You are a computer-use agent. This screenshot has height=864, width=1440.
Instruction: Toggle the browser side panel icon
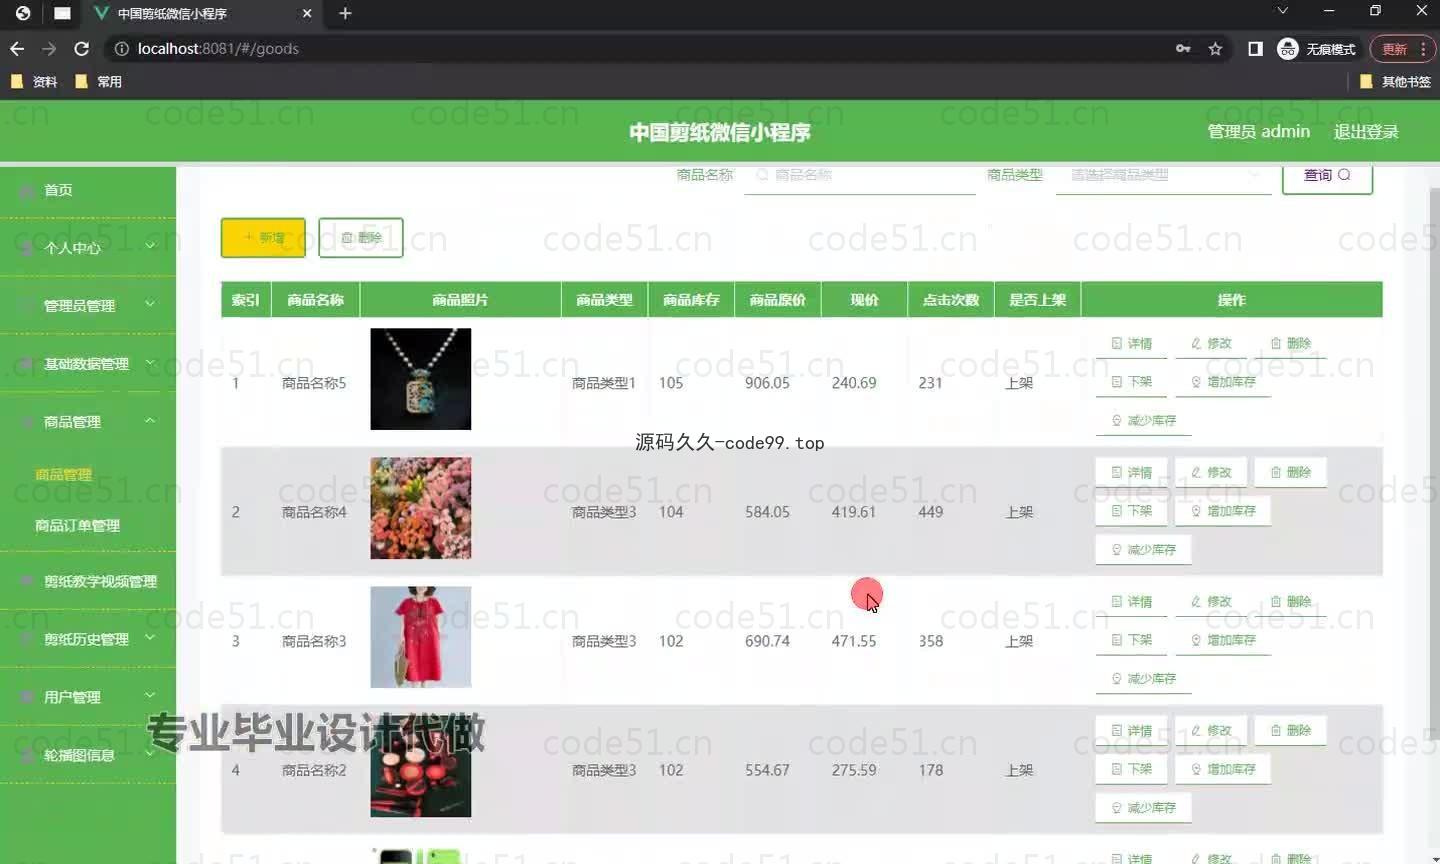click(x=1255, y=48)
